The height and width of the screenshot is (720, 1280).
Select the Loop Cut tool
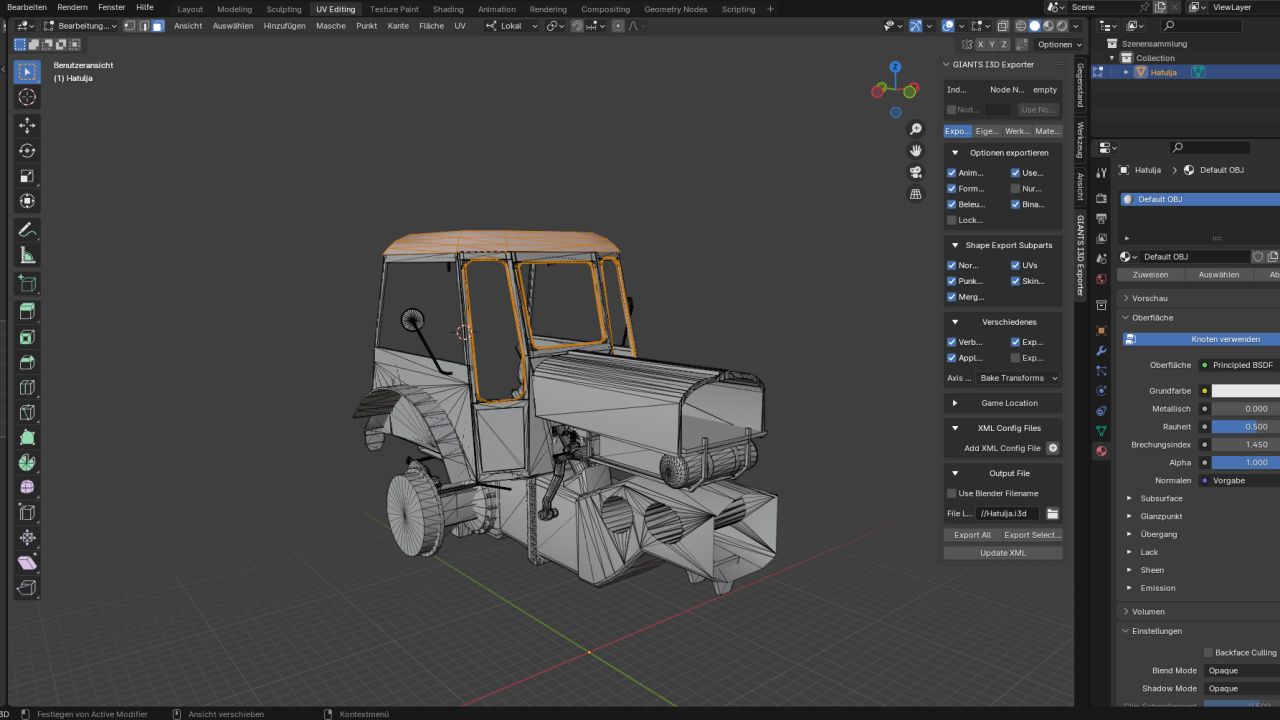(x=27, y=387)
